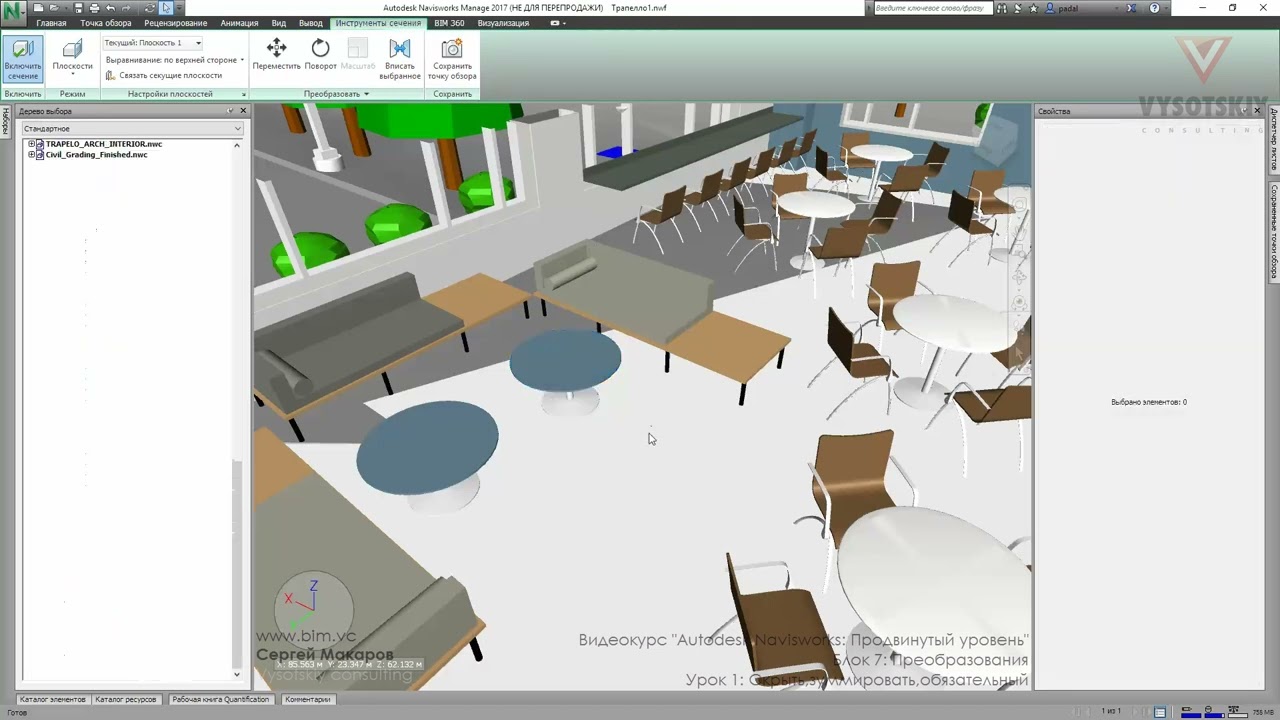Open the Наборы side tab
The width and height of the screenshot is (1280, 720).
pyautogui.click(x=5, y=121)
